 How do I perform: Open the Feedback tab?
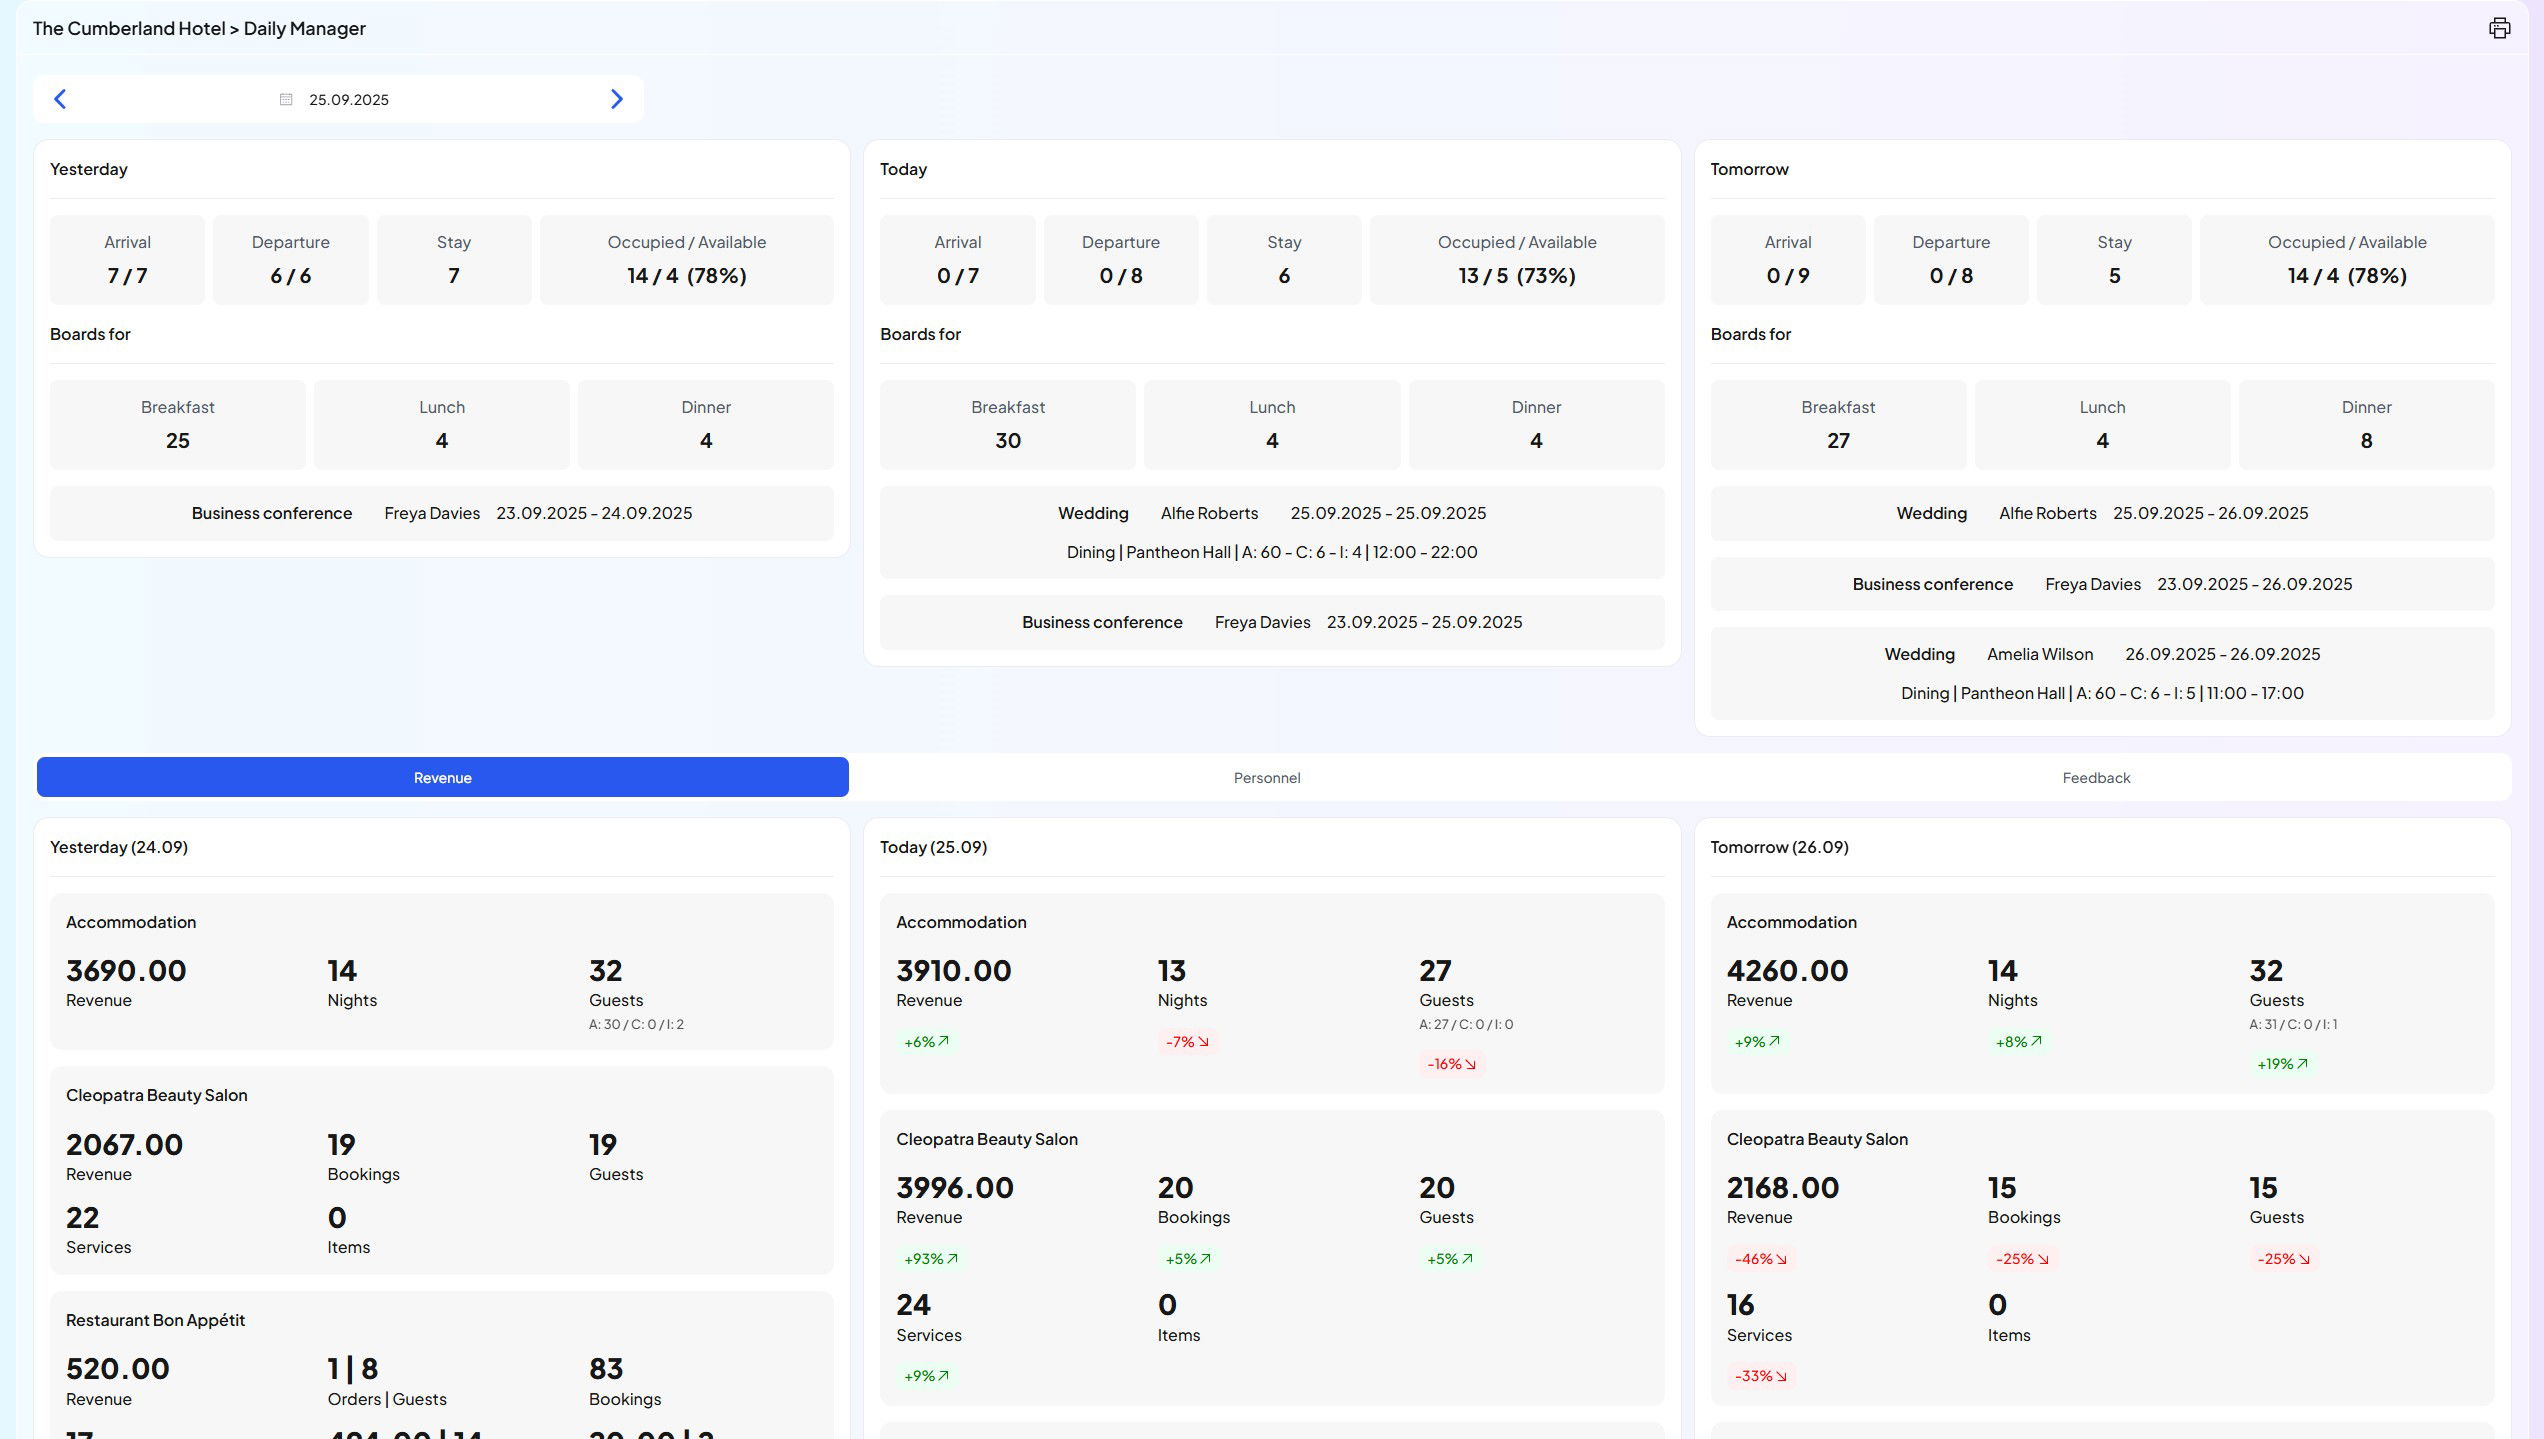tap(2096, 777)
